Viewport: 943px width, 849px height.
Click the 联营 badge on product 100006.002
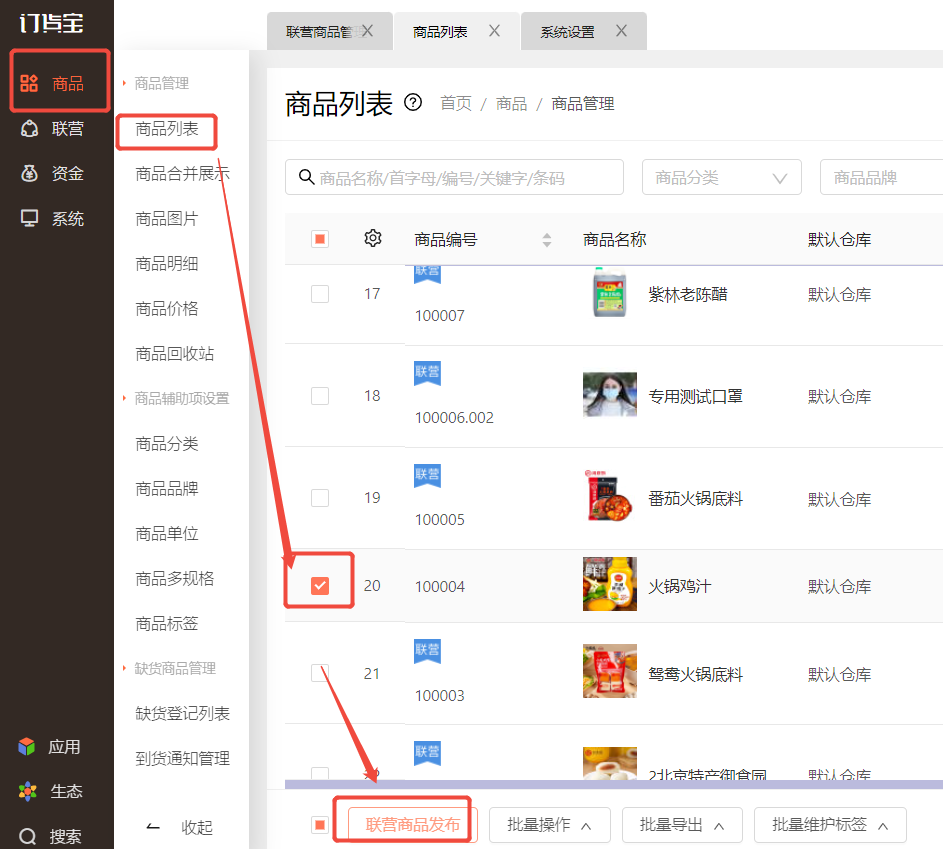pyautogui.click(x=428, y=373)
